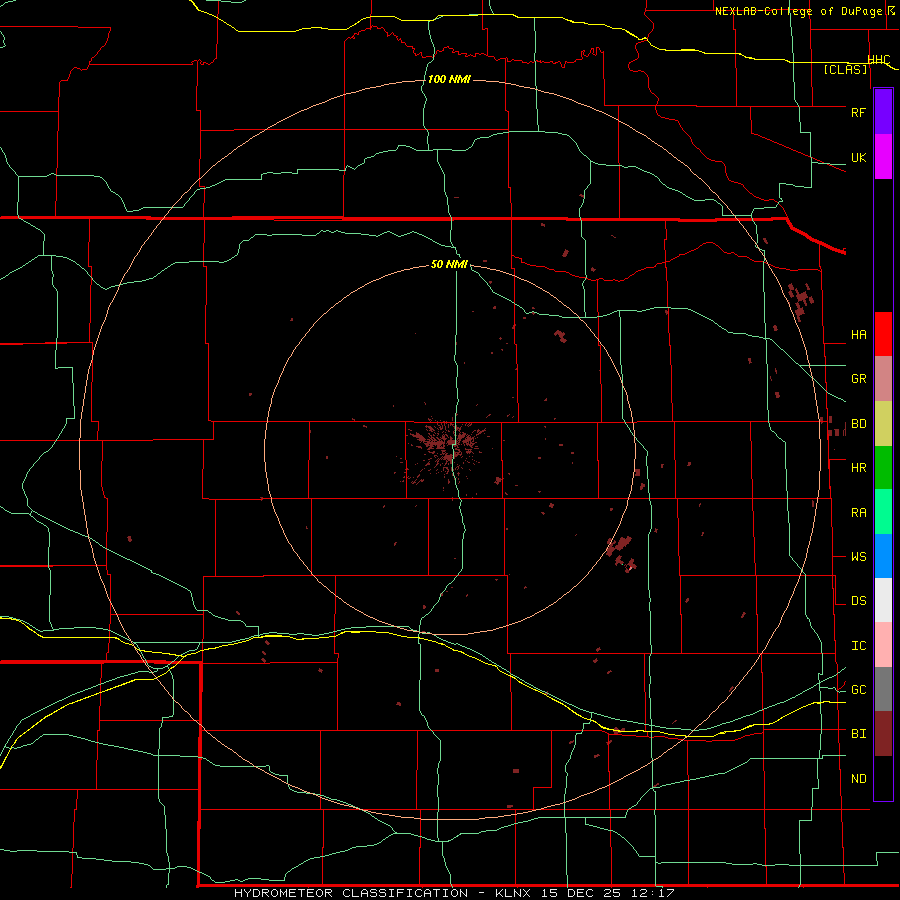Screen dimensions: 900x900
Task: Click the HA legend label
Action: coord(858,335)
